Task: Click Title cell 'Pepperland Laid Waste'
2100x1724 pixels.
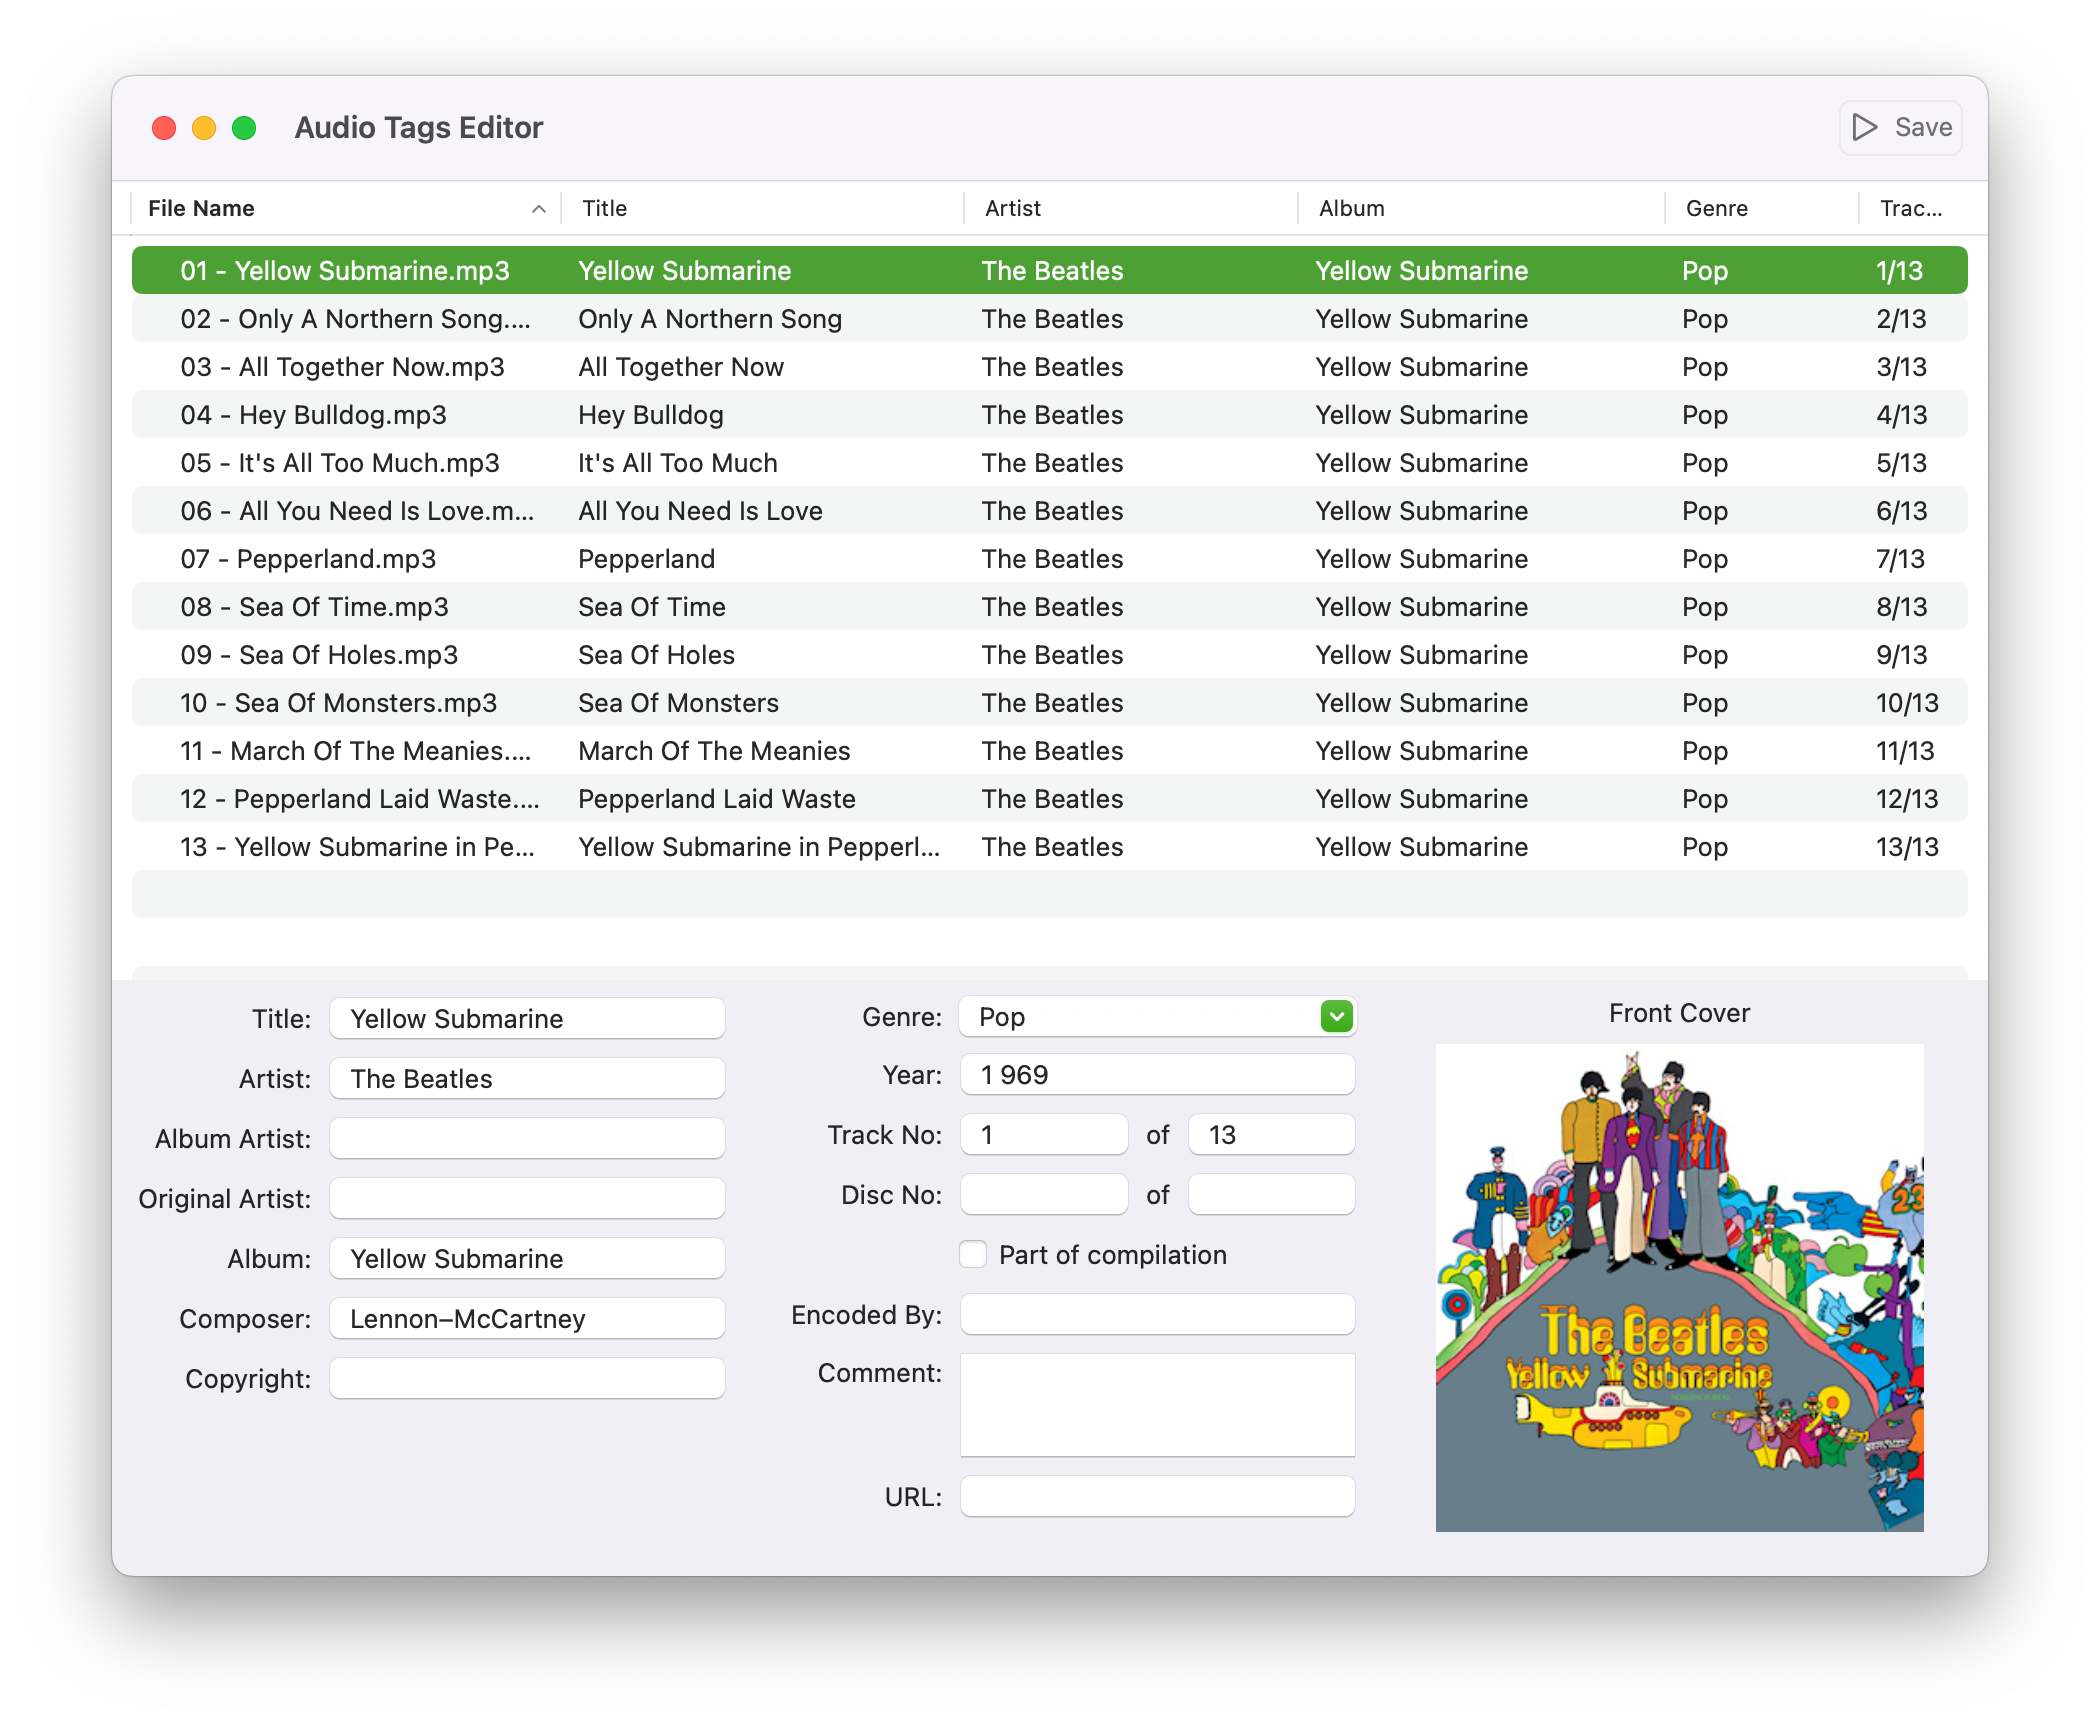Action: 717,798
